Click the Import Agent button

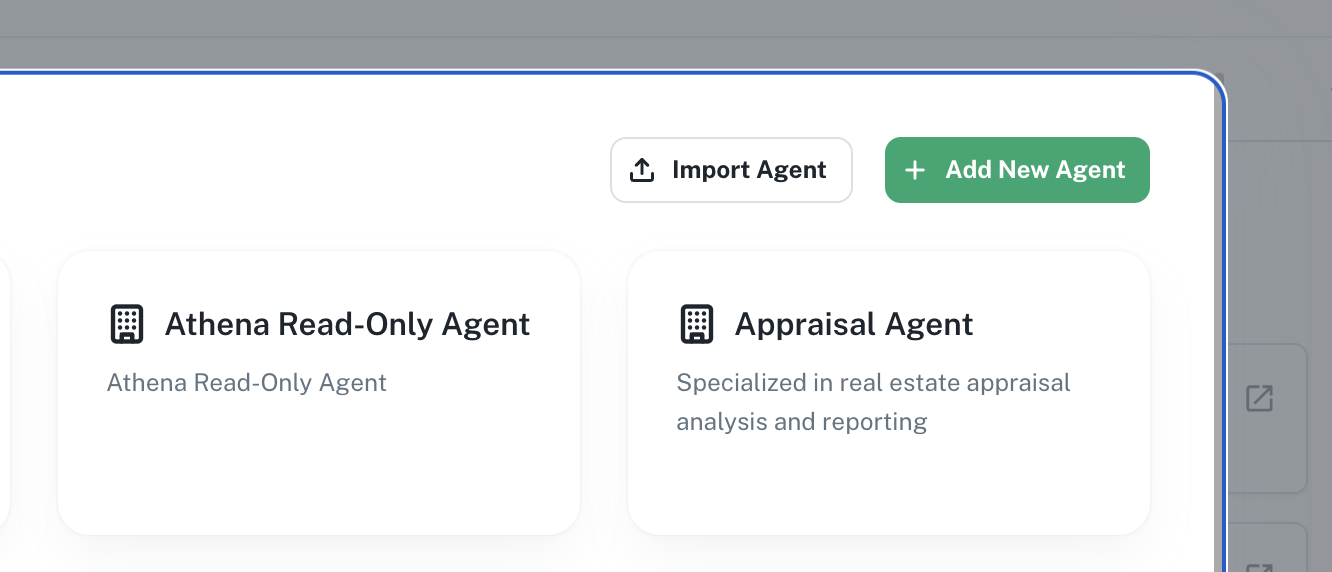[731, 170]
